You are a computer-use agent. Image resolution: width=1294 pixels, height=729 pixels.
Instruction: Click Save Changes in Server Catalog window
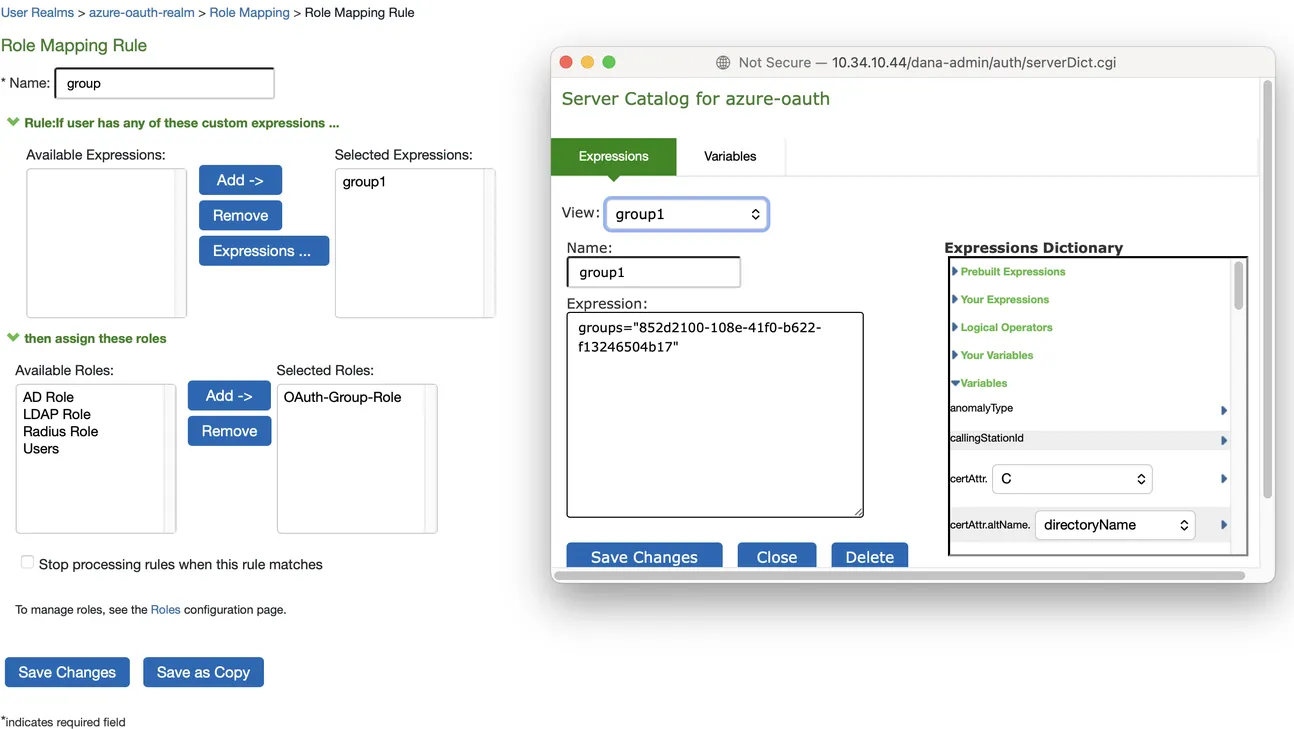click(x=644, y=556)
